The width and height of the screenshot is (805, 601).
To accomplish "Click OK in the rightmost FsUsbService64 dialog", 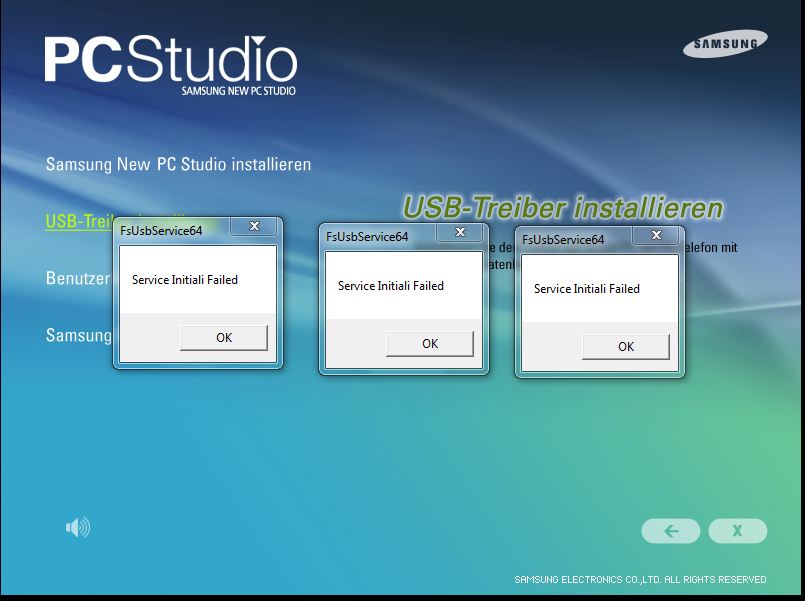I will tap(626, 347).
